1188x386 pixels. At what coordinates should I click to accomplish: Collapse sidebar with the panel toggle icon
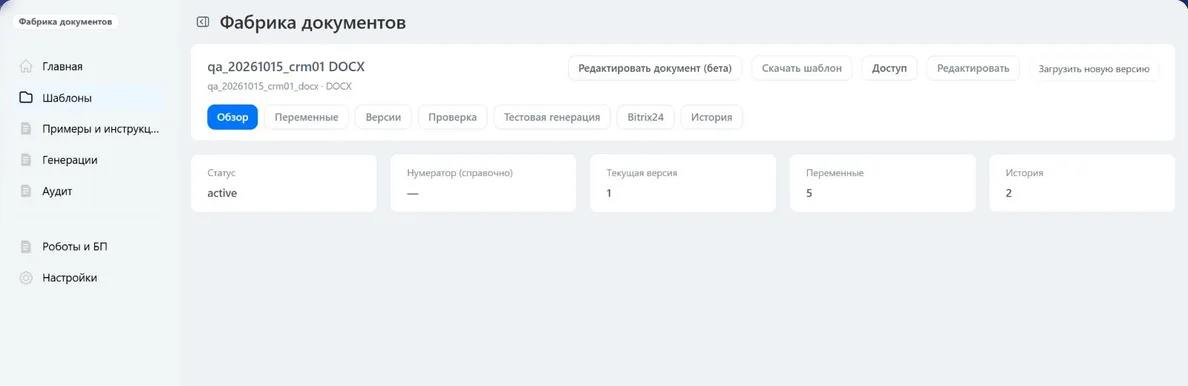pyautogui.click(x=202, y=22)
